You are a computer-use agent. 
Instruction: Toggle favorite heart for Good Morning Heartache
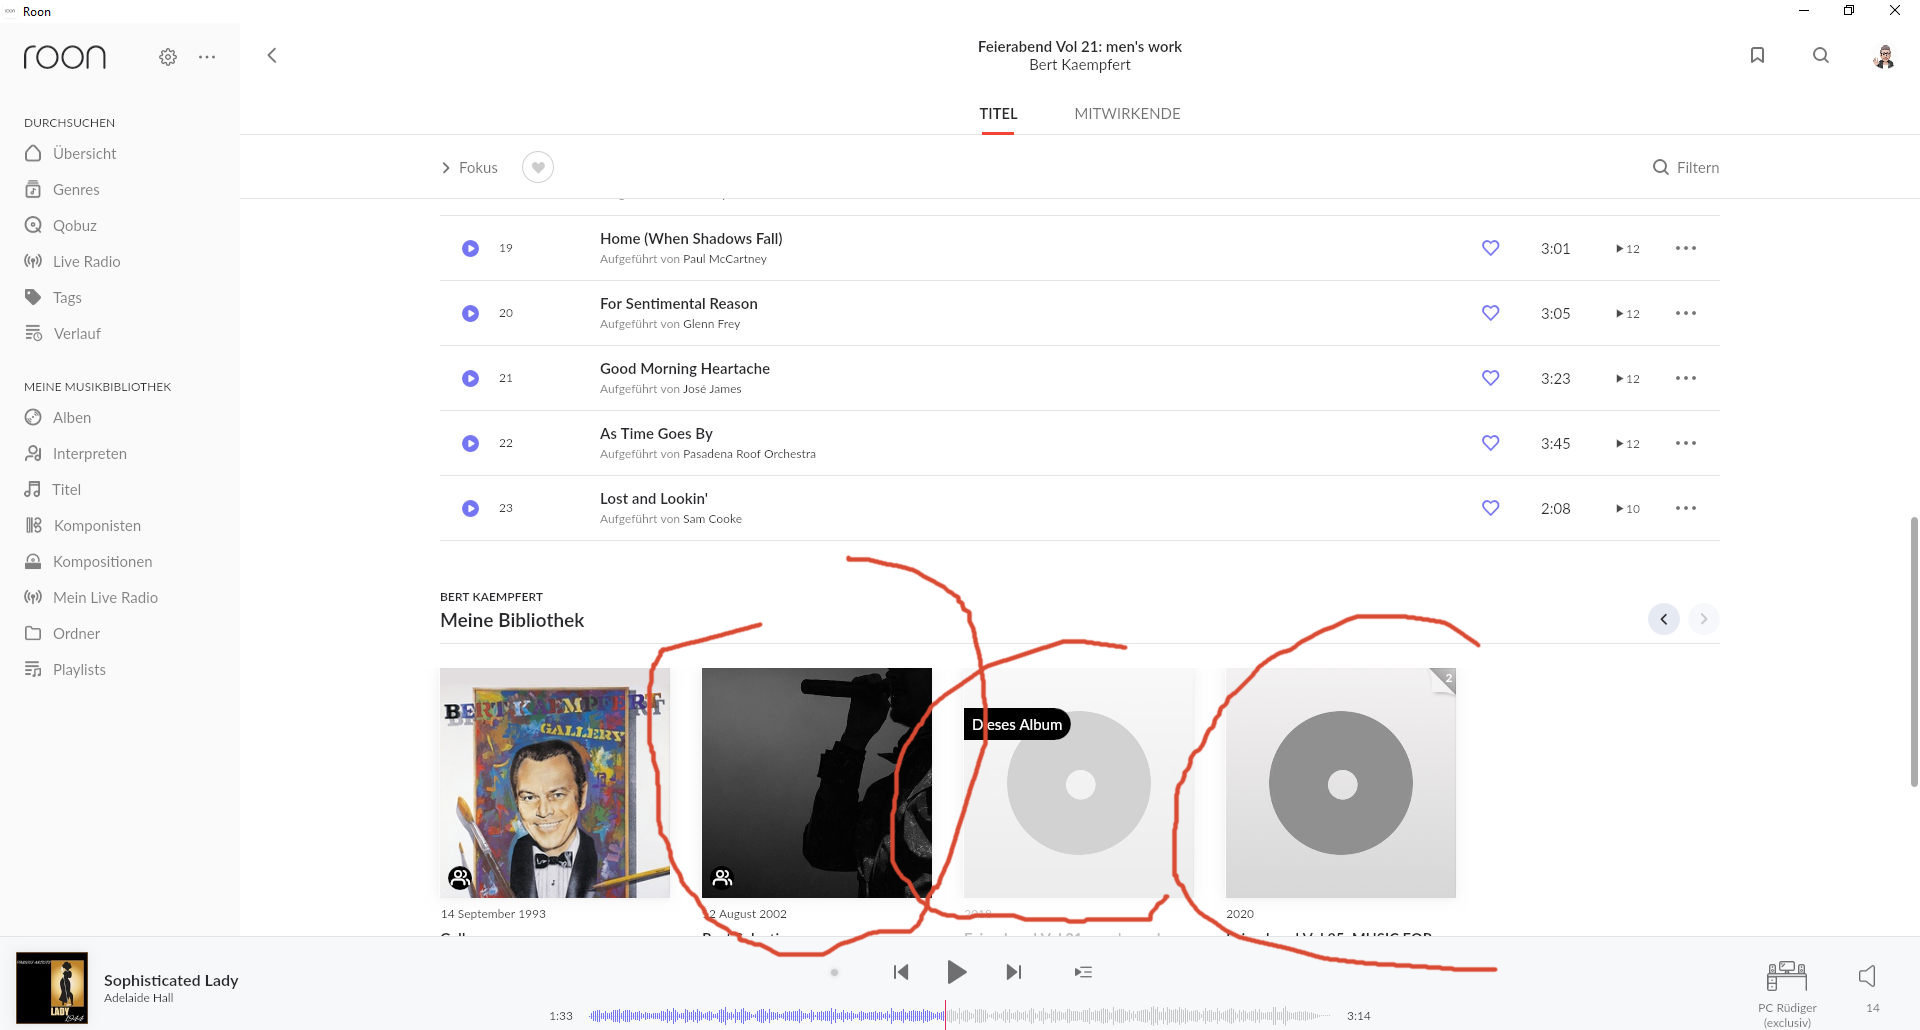pyautogui.click(x=1490, y=378)
